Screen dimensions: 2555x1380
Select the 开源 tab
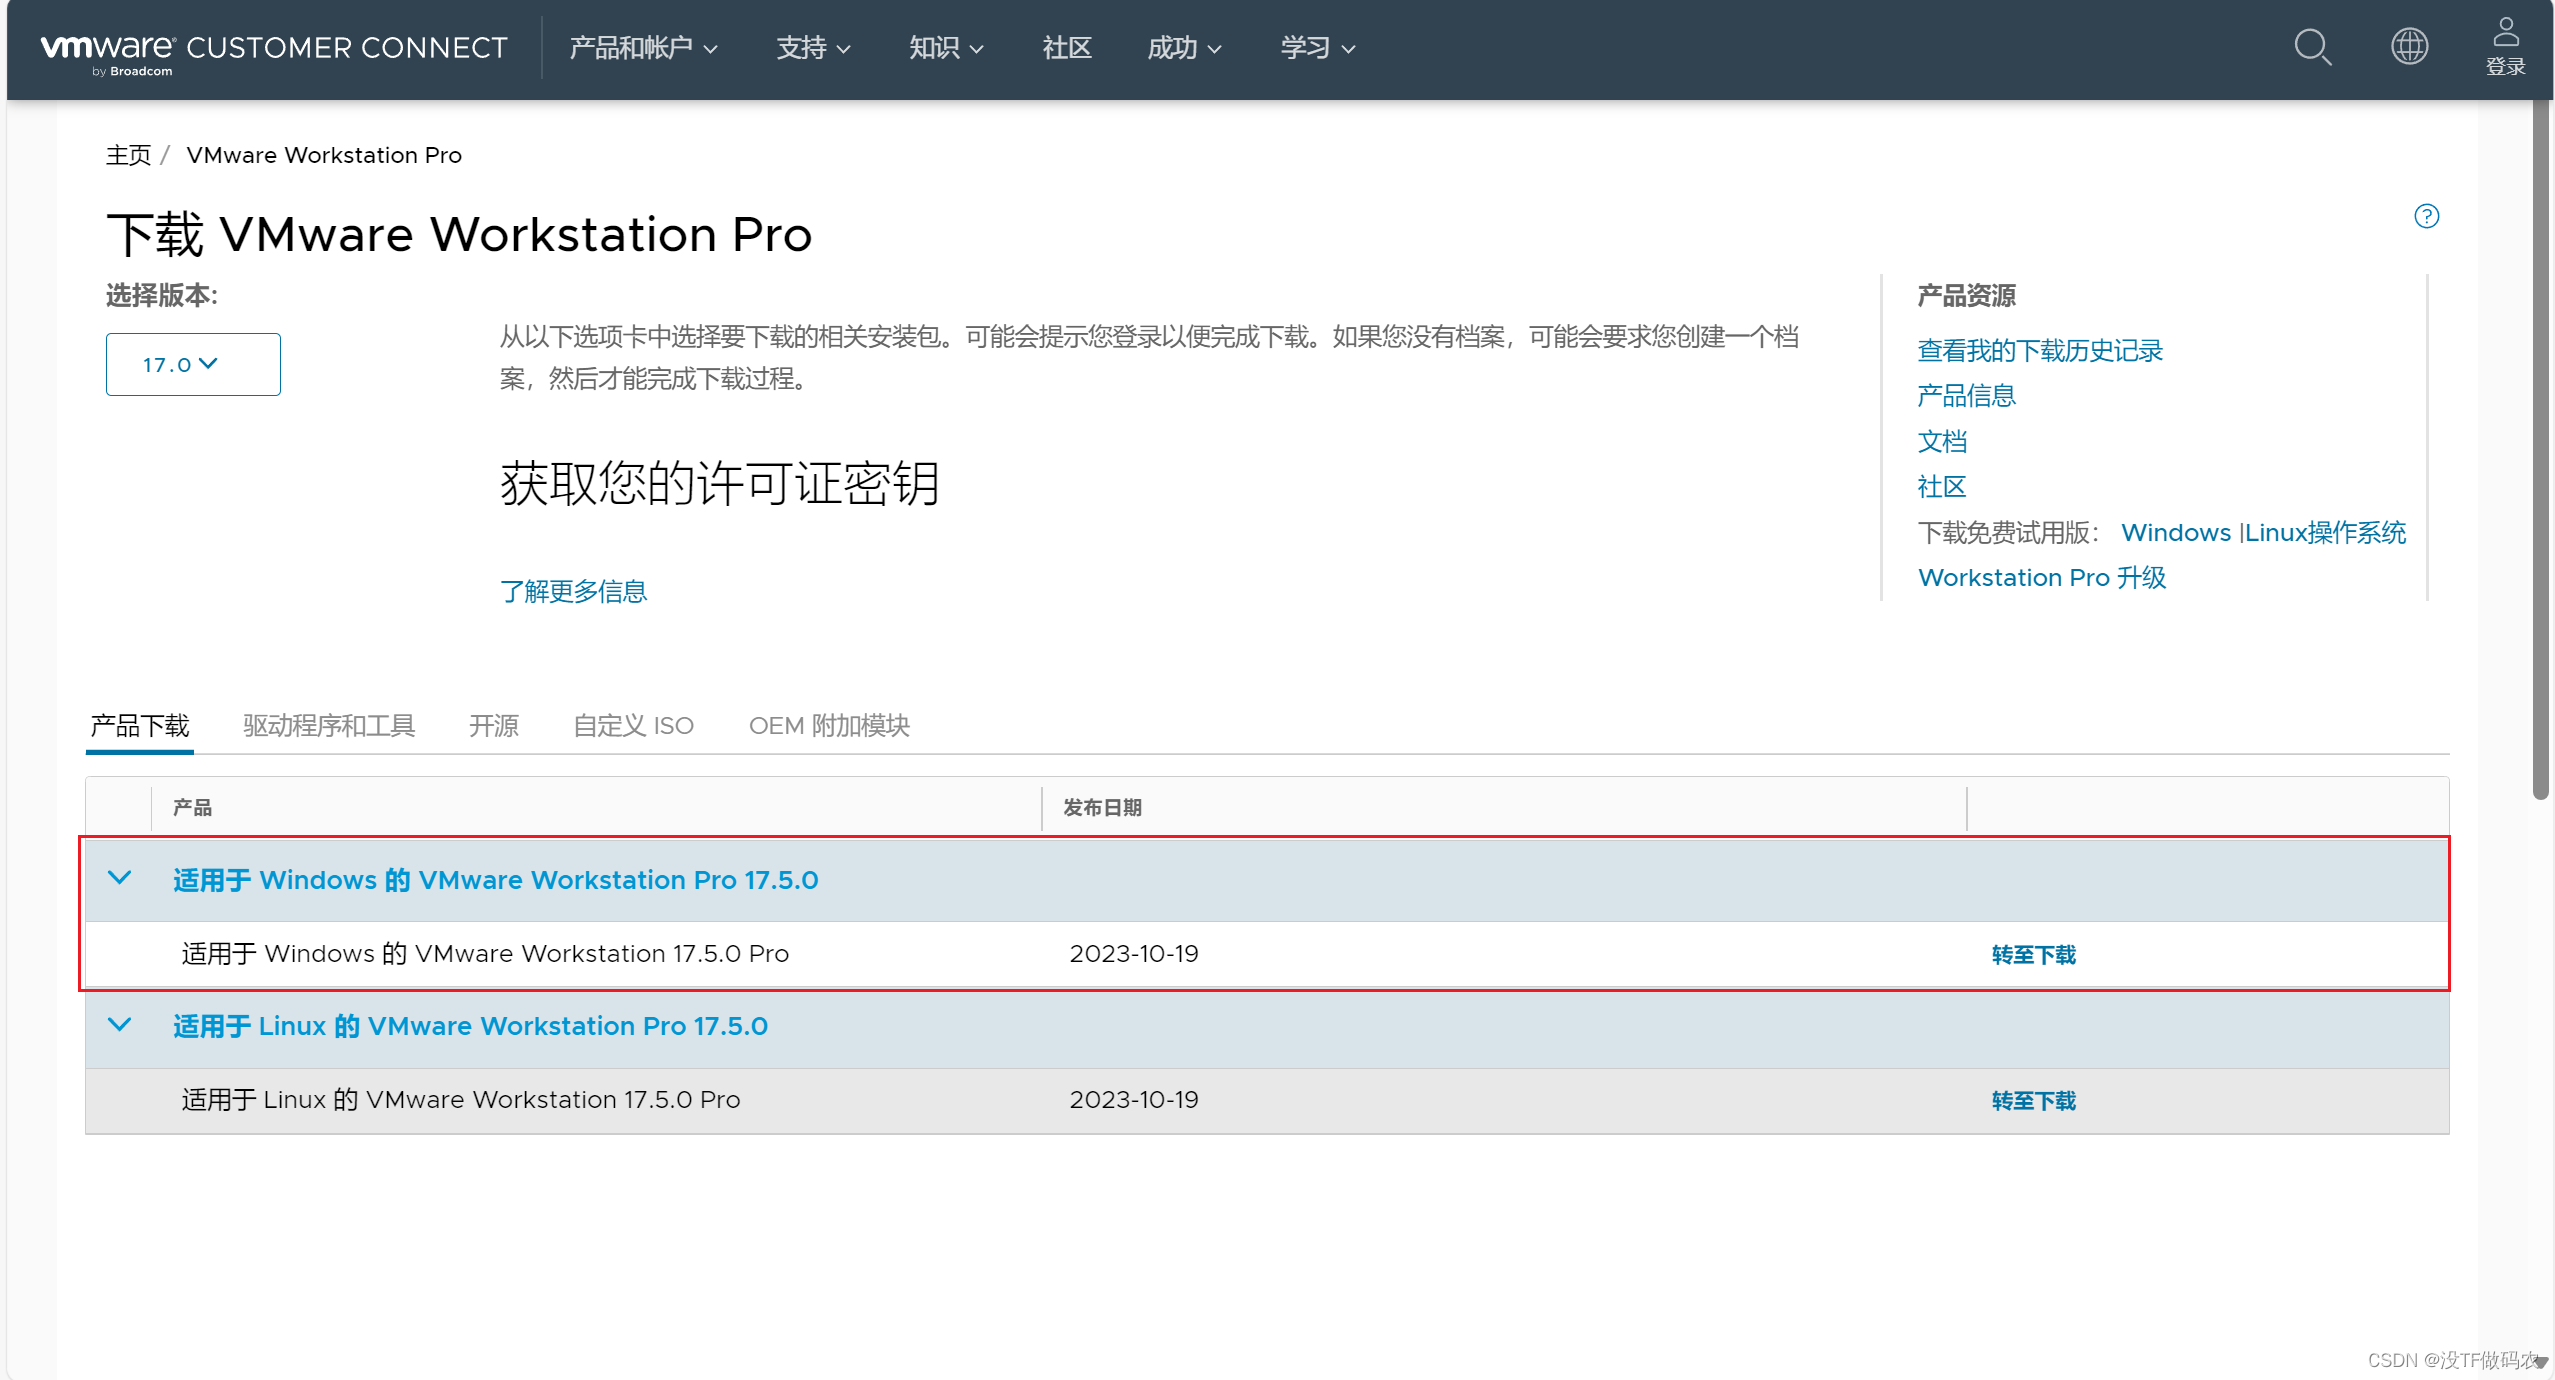tap(493, 725)
